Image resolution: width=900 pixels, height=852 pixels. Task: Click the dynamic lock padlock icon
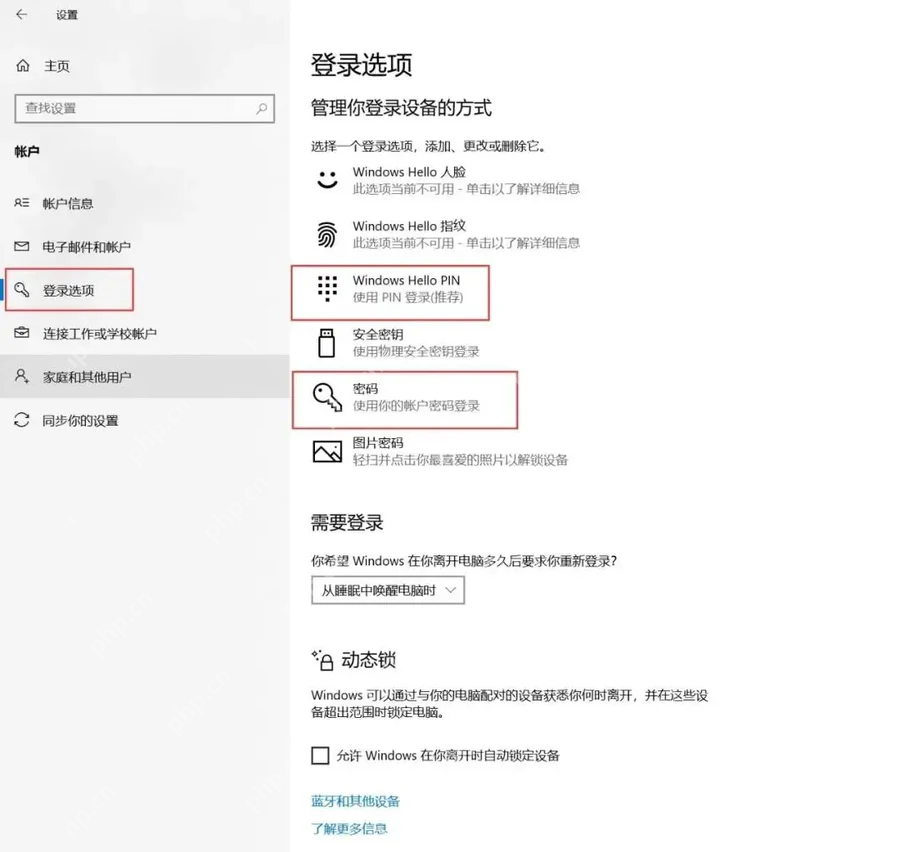tap(323, 660)
